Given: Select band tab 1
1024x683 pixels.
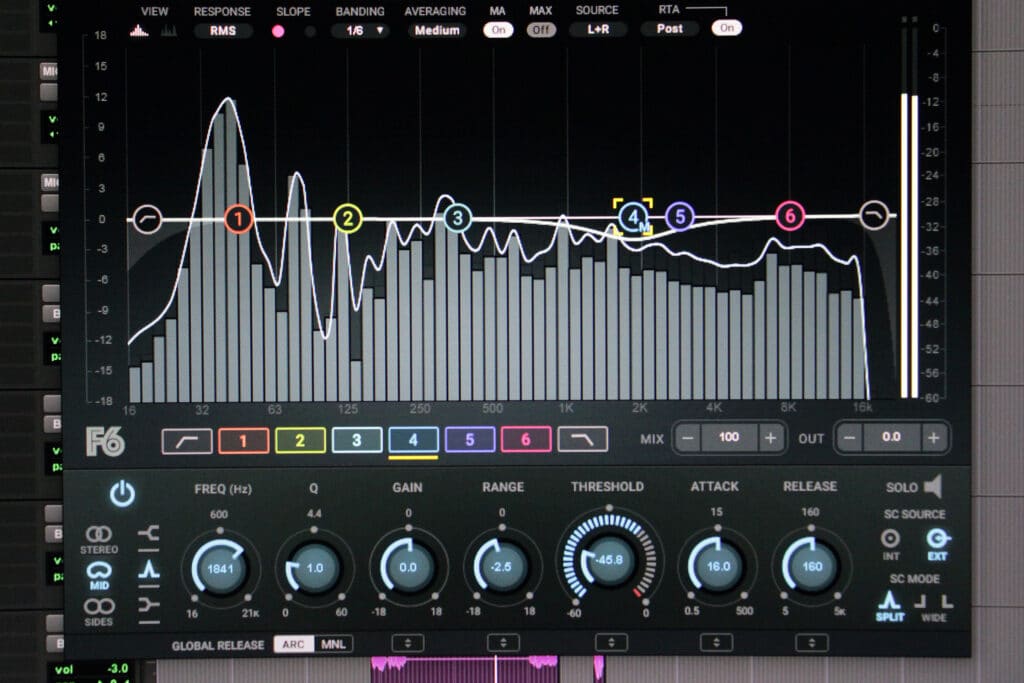Looking at the screenshot, I should [x=243, y=441].
